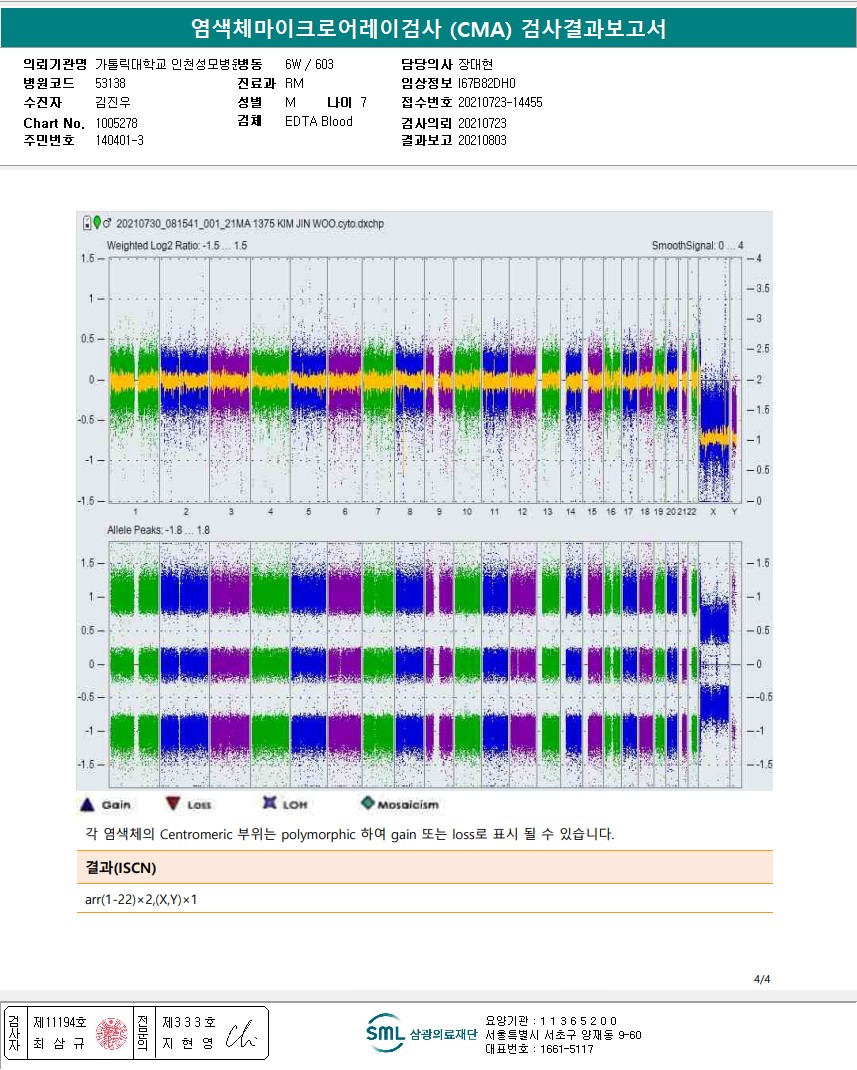Select test request date 20210723

482,124
